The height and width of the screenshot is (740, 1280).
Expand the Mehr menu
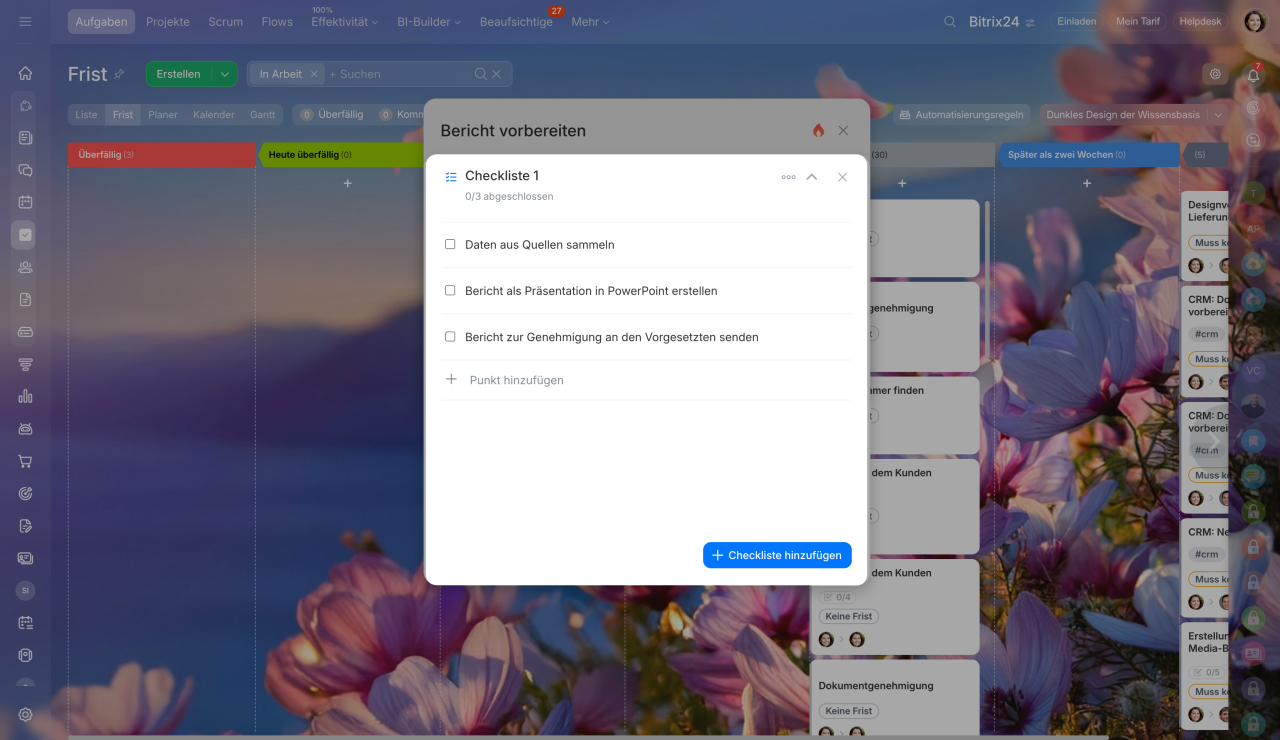(590, 21)
